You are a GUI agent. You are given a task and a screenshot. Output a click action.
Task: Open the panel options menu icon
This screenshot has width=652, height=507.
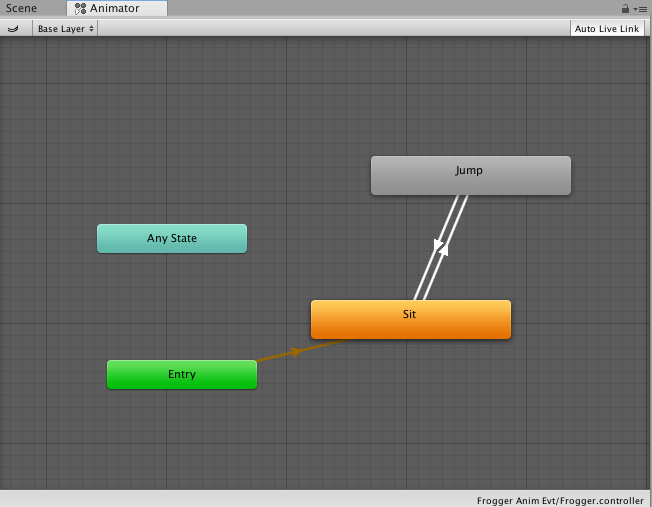click(x=640, y=9)
